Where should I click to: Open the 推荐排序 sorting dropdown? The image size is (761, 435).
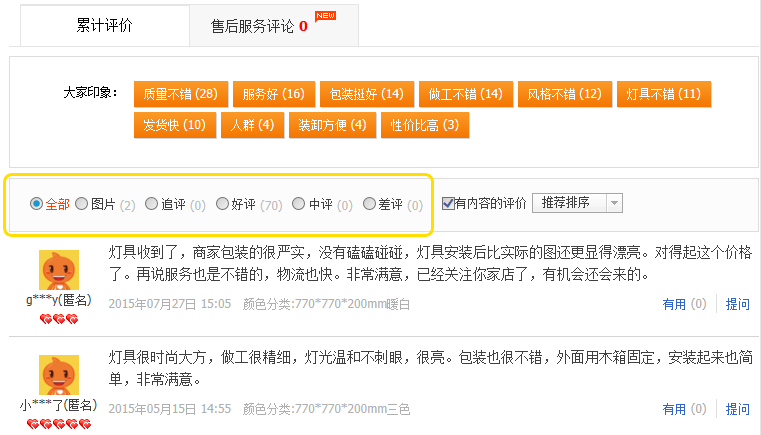[578, 203]
